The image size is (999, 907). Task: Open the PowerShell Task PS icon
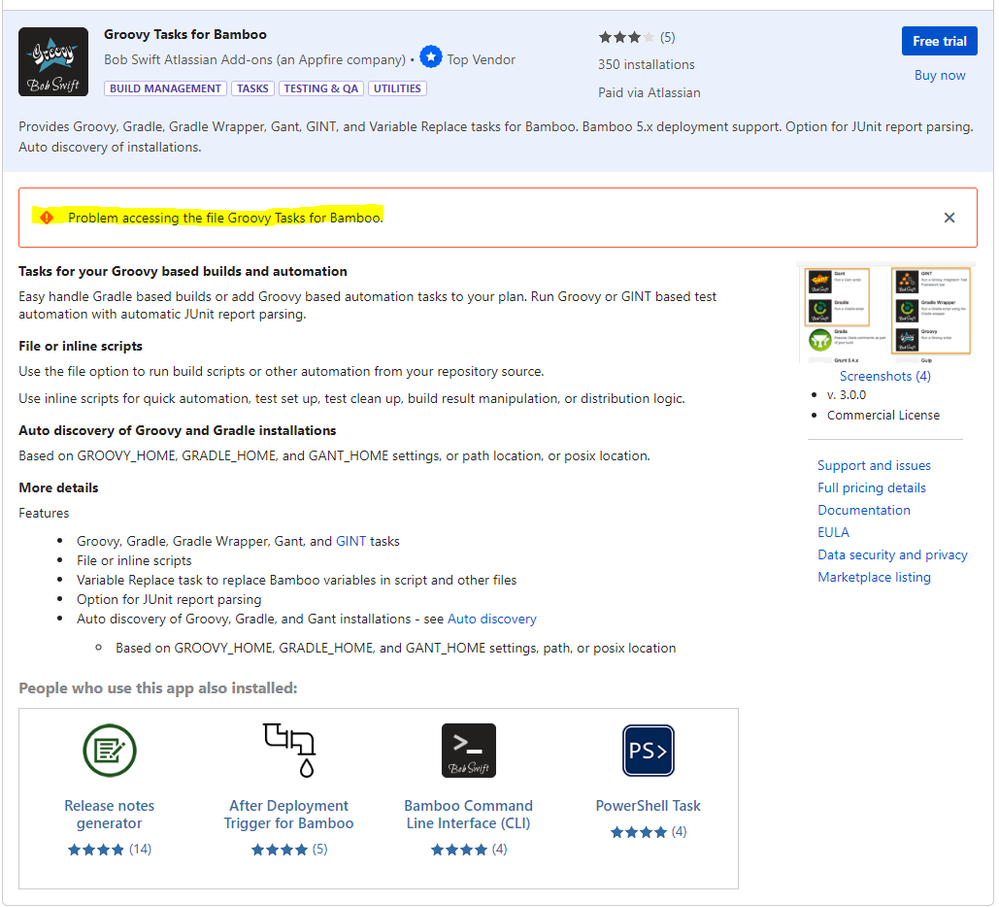pos(648,750)
